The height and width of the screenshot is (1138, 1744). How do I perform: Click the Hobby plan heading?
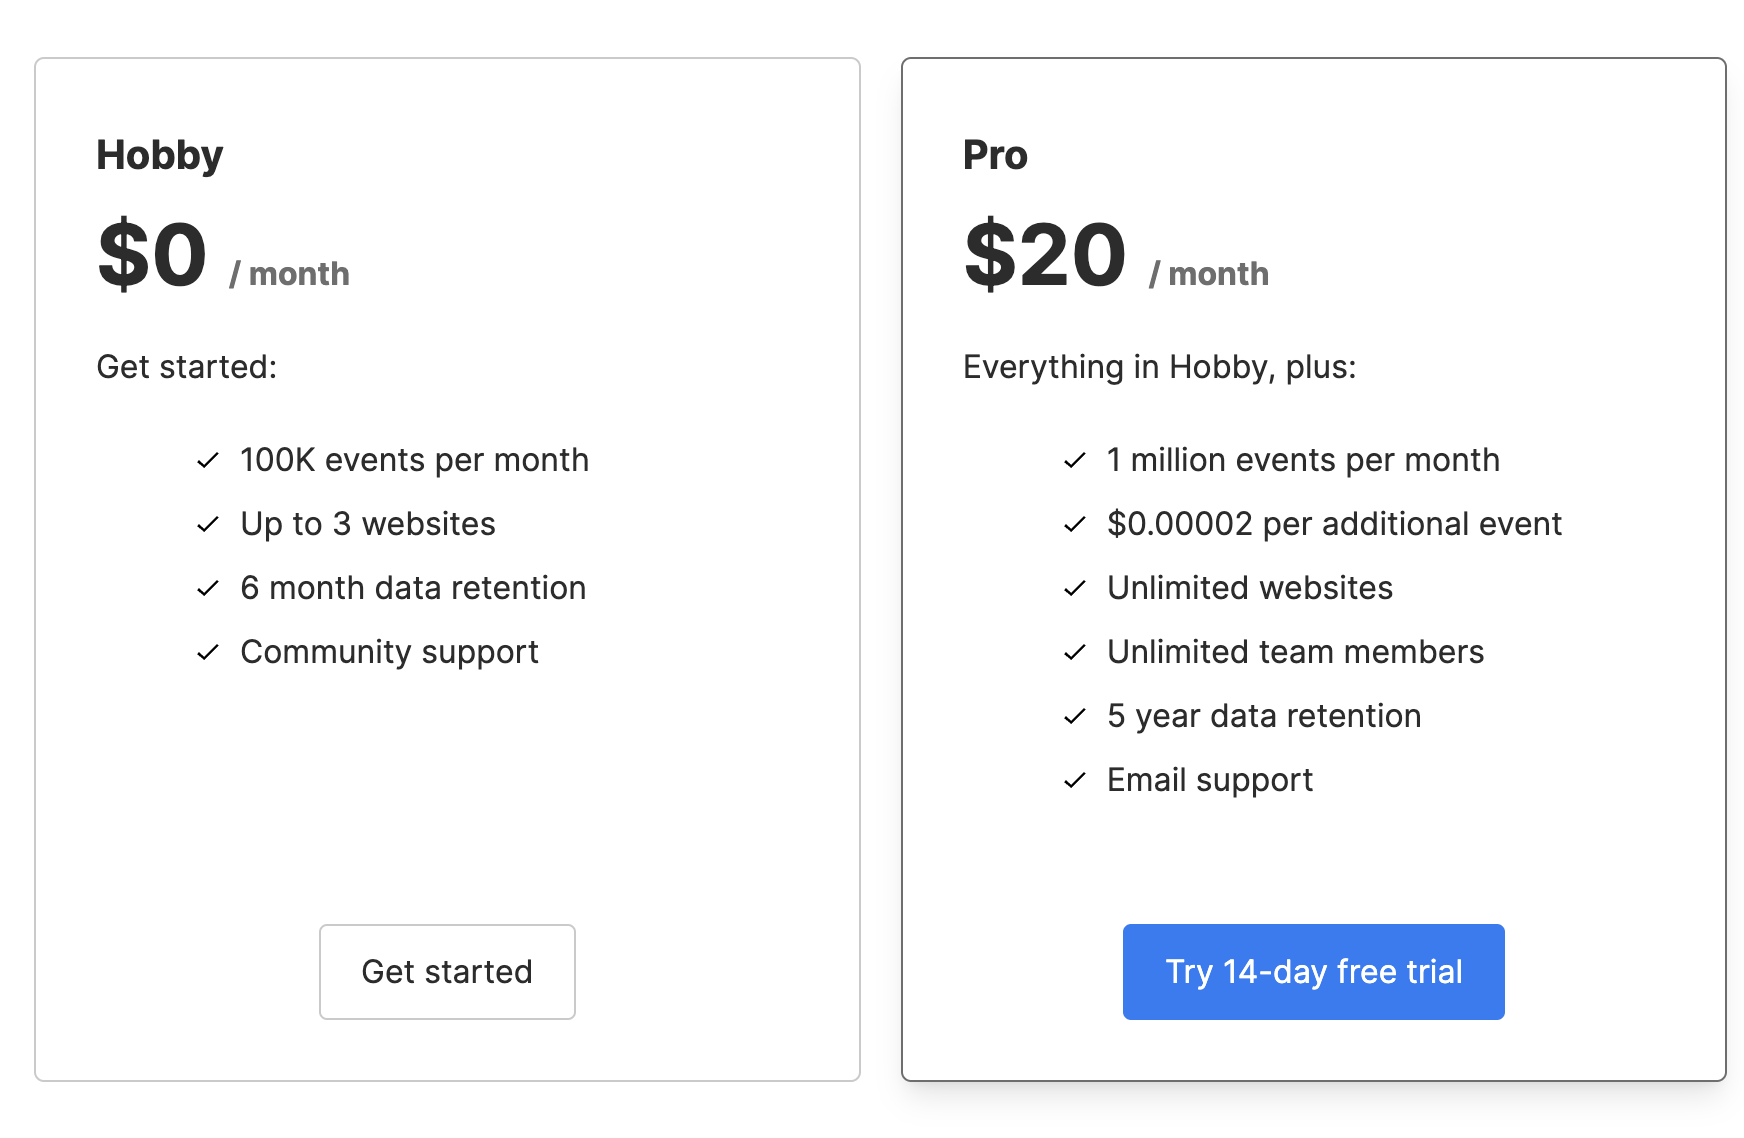160,155
